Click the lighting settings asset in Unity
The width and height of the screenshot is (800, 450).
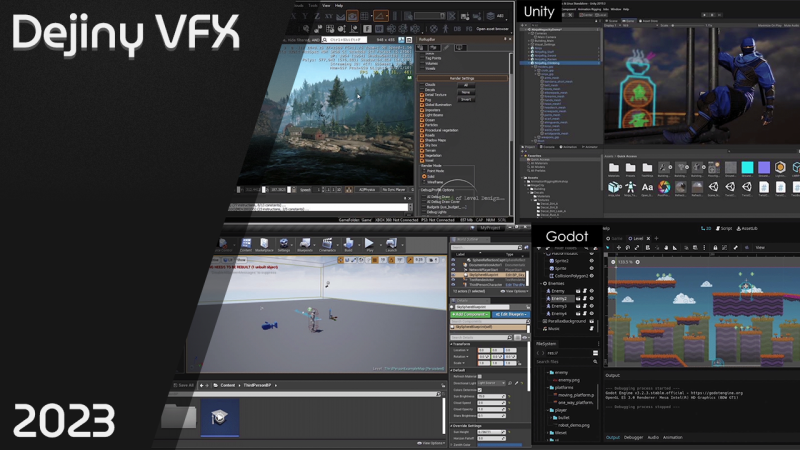(780, 168)
